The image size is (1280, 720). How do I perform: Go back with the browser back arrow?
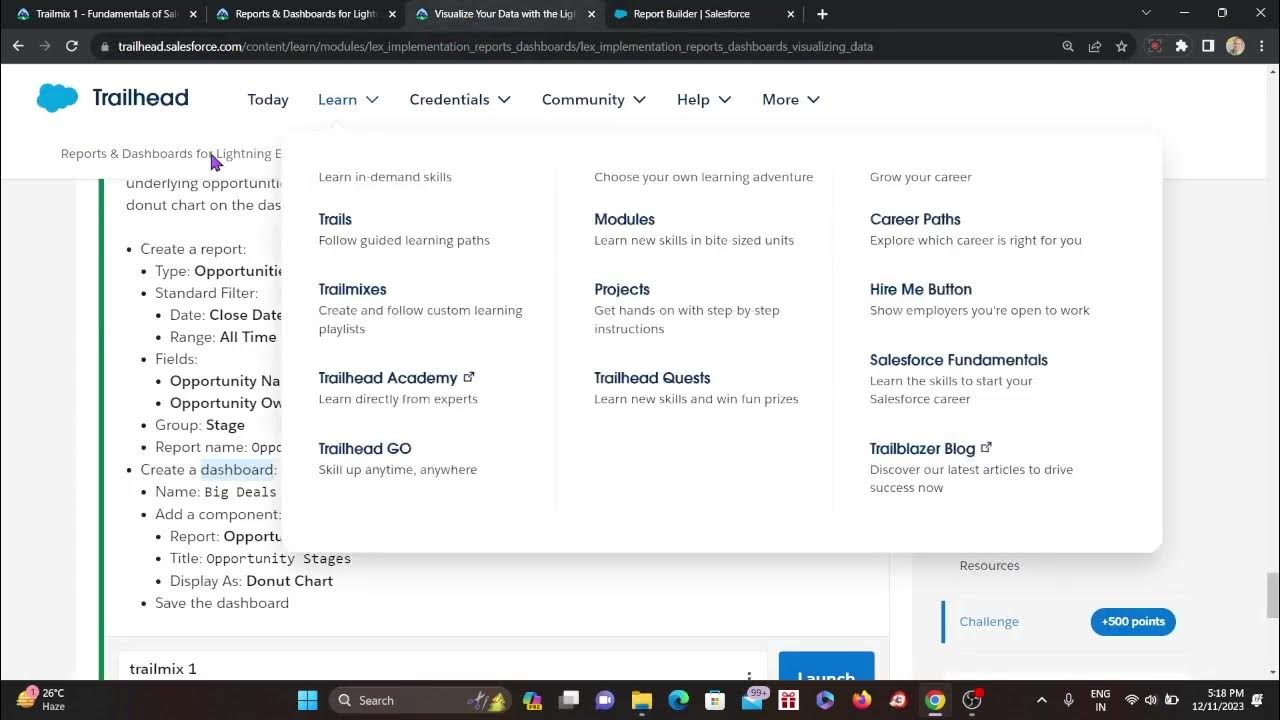tap(18, 46)
